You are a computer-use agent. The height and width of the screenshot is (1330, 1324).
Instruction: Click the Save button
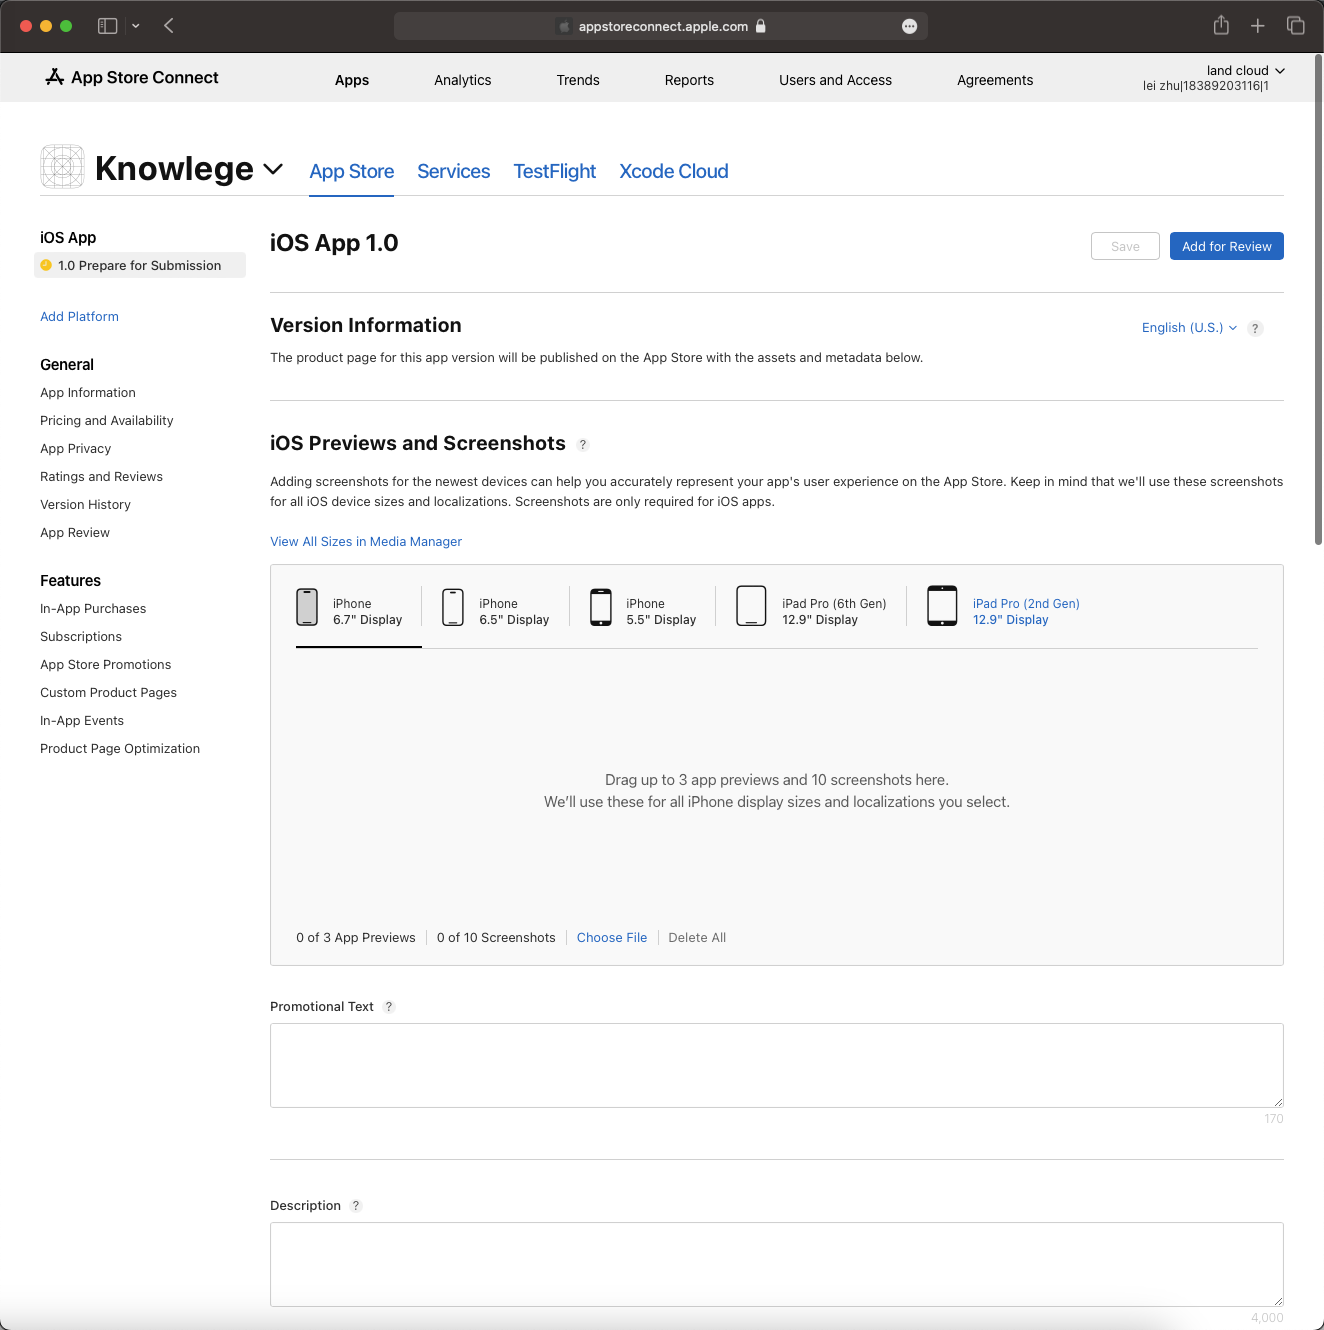(1125, 246)
